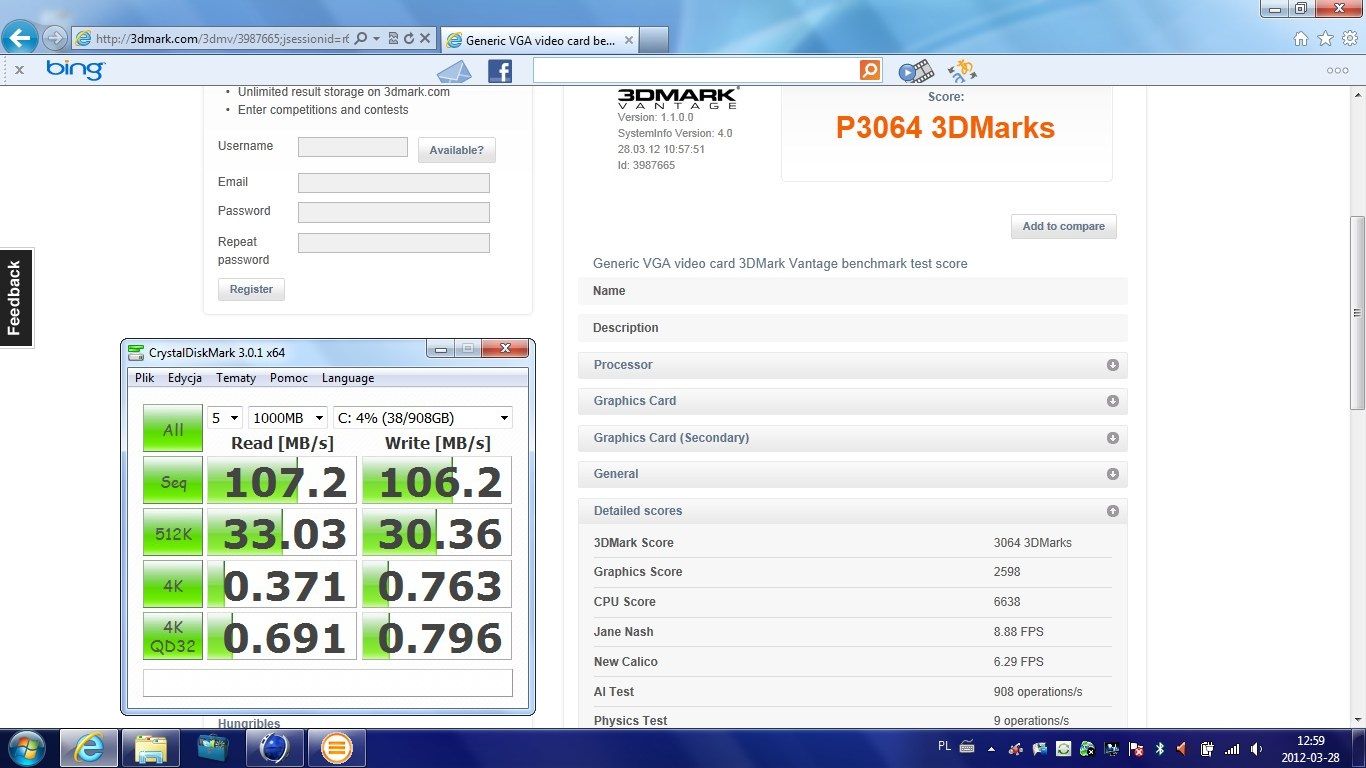
Task: Focus the Repeat password field
Action: pyautogui.click(x=394, y=243)
